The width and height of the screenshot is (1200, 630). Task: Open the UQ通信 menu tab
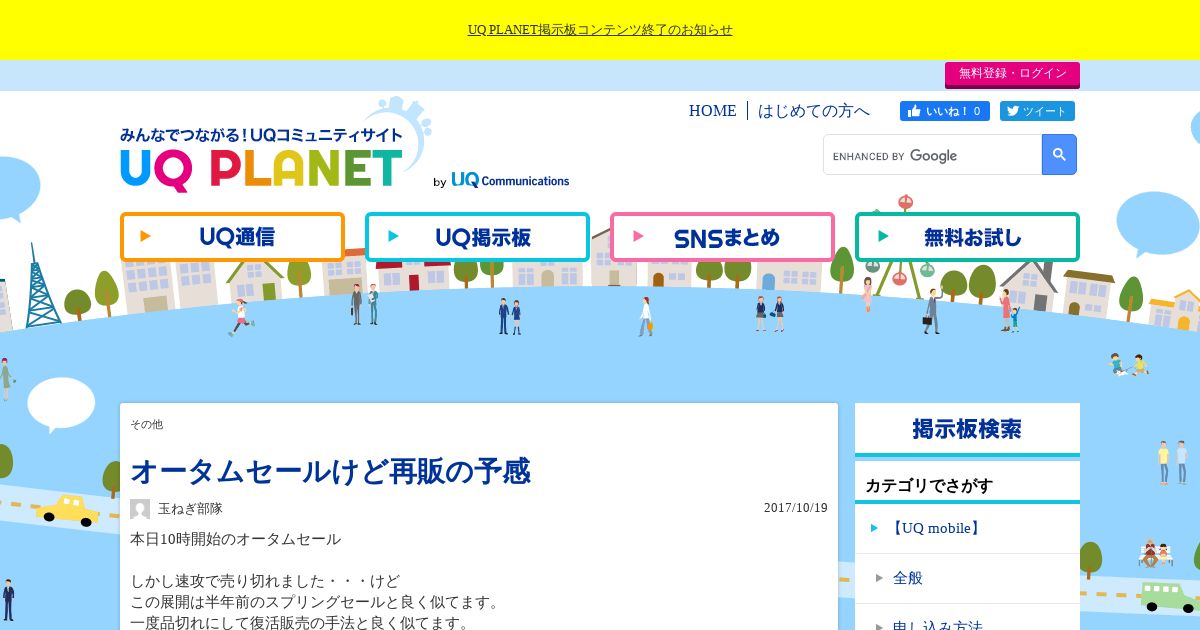232,237
